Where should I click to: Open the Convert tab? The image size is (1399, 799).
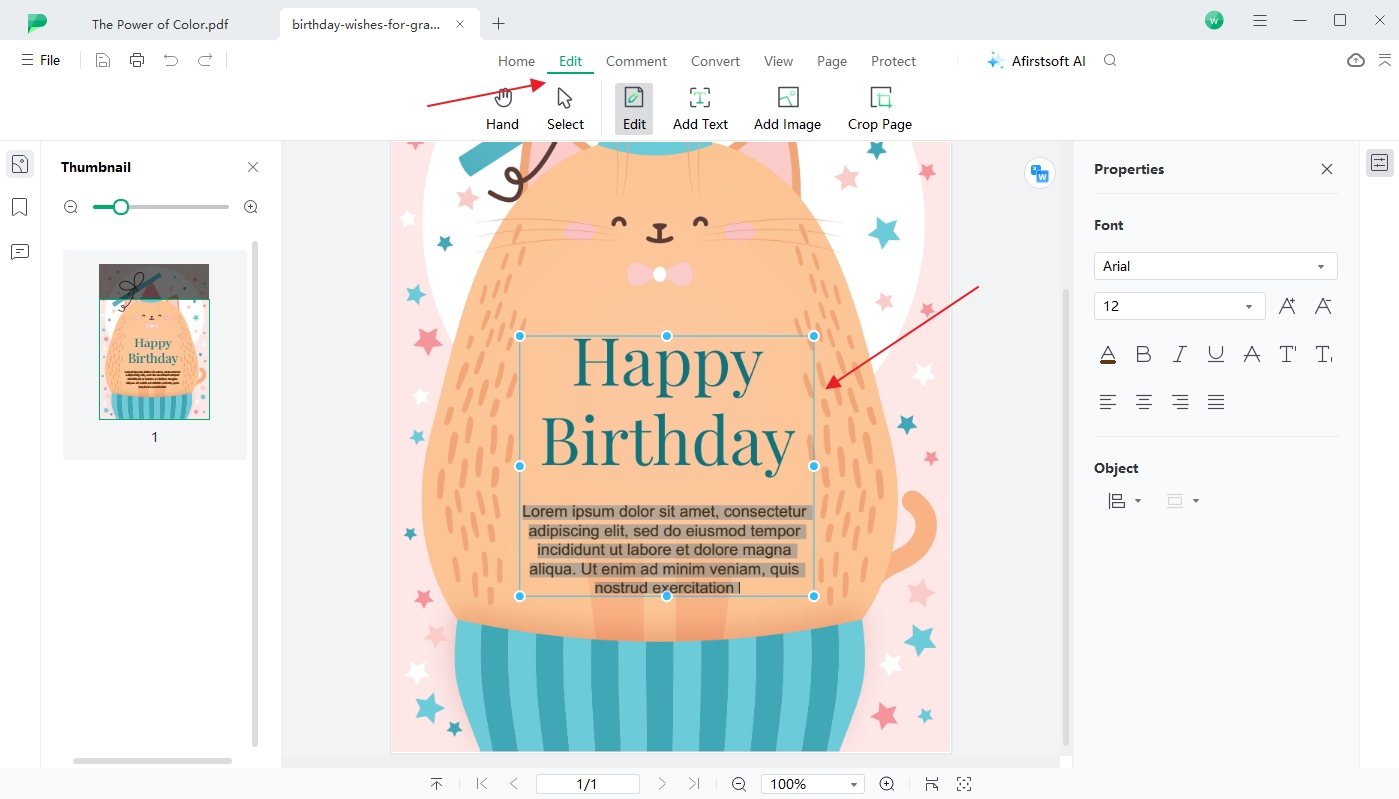pos(715,61)
